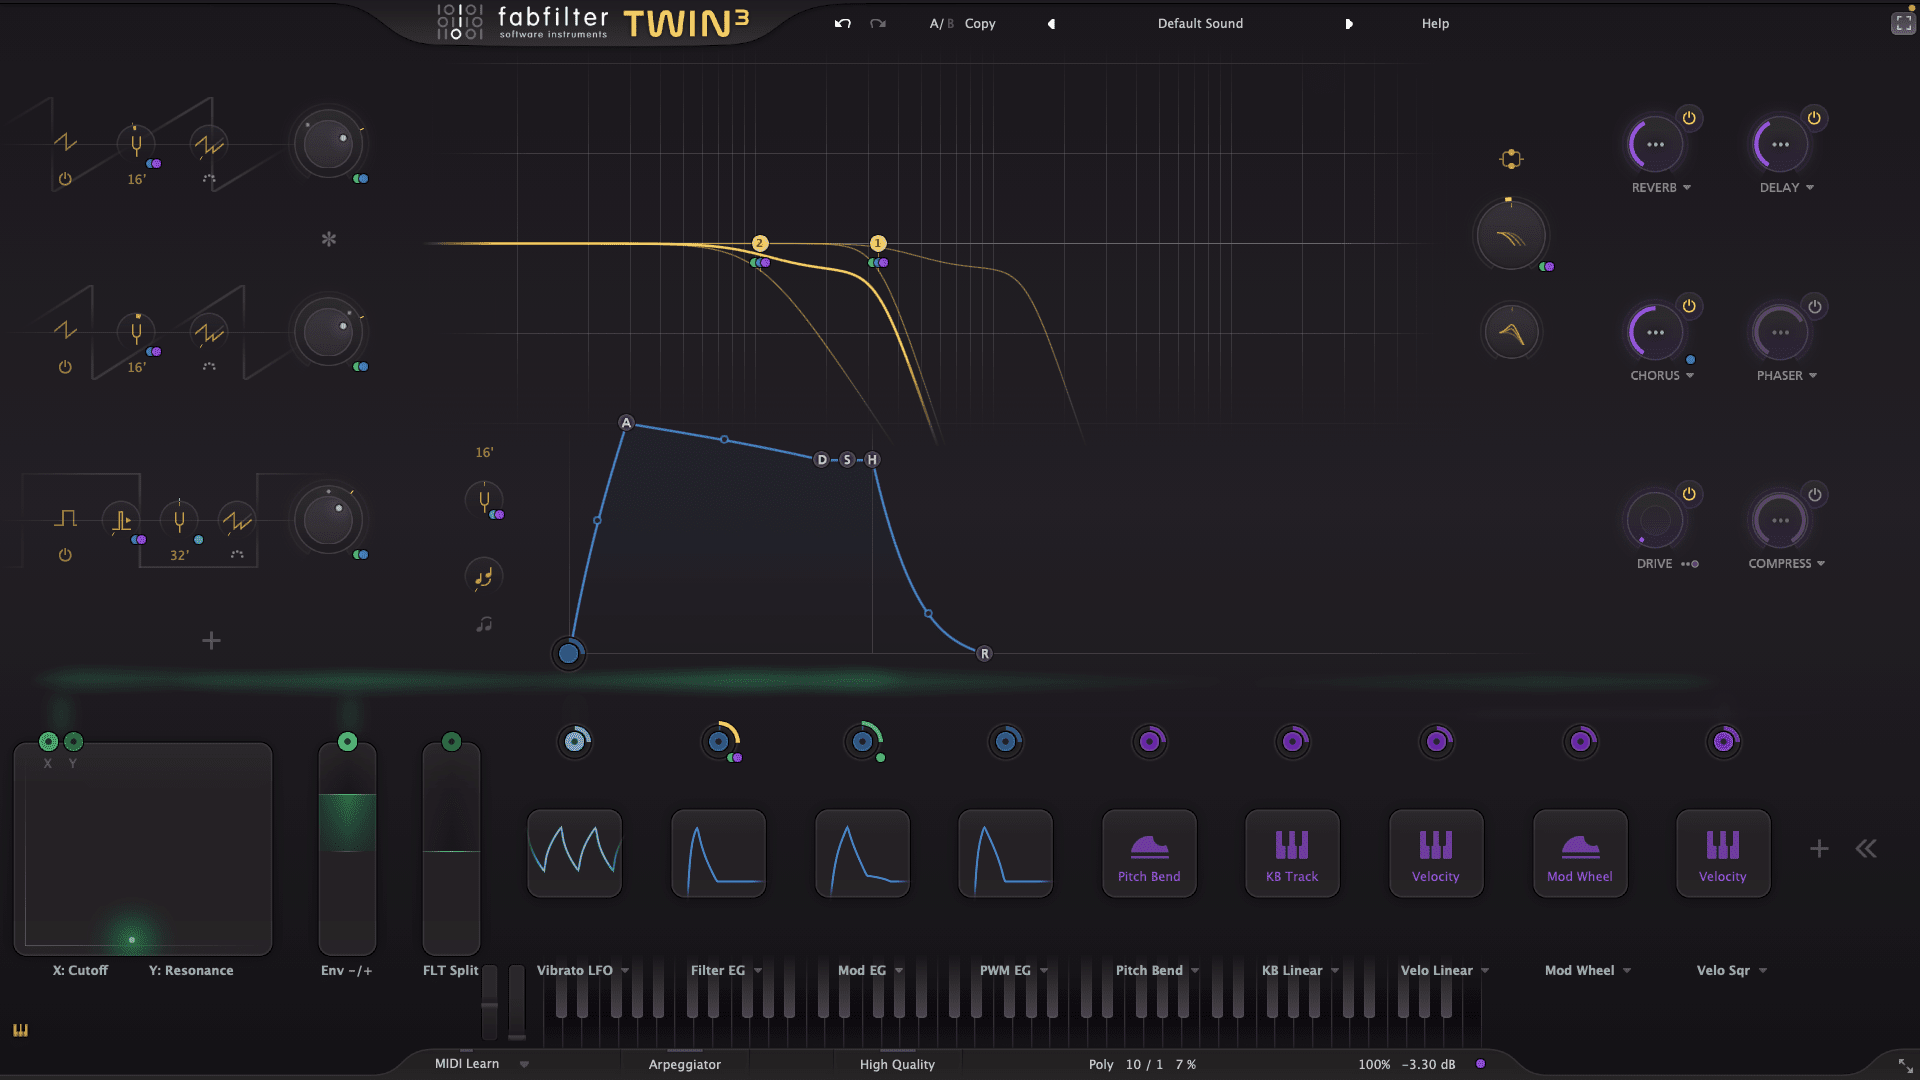Click inside the X Cutoff Y Resonance pad
The image size is (1920, 1080).
click(x=145, y=850)
